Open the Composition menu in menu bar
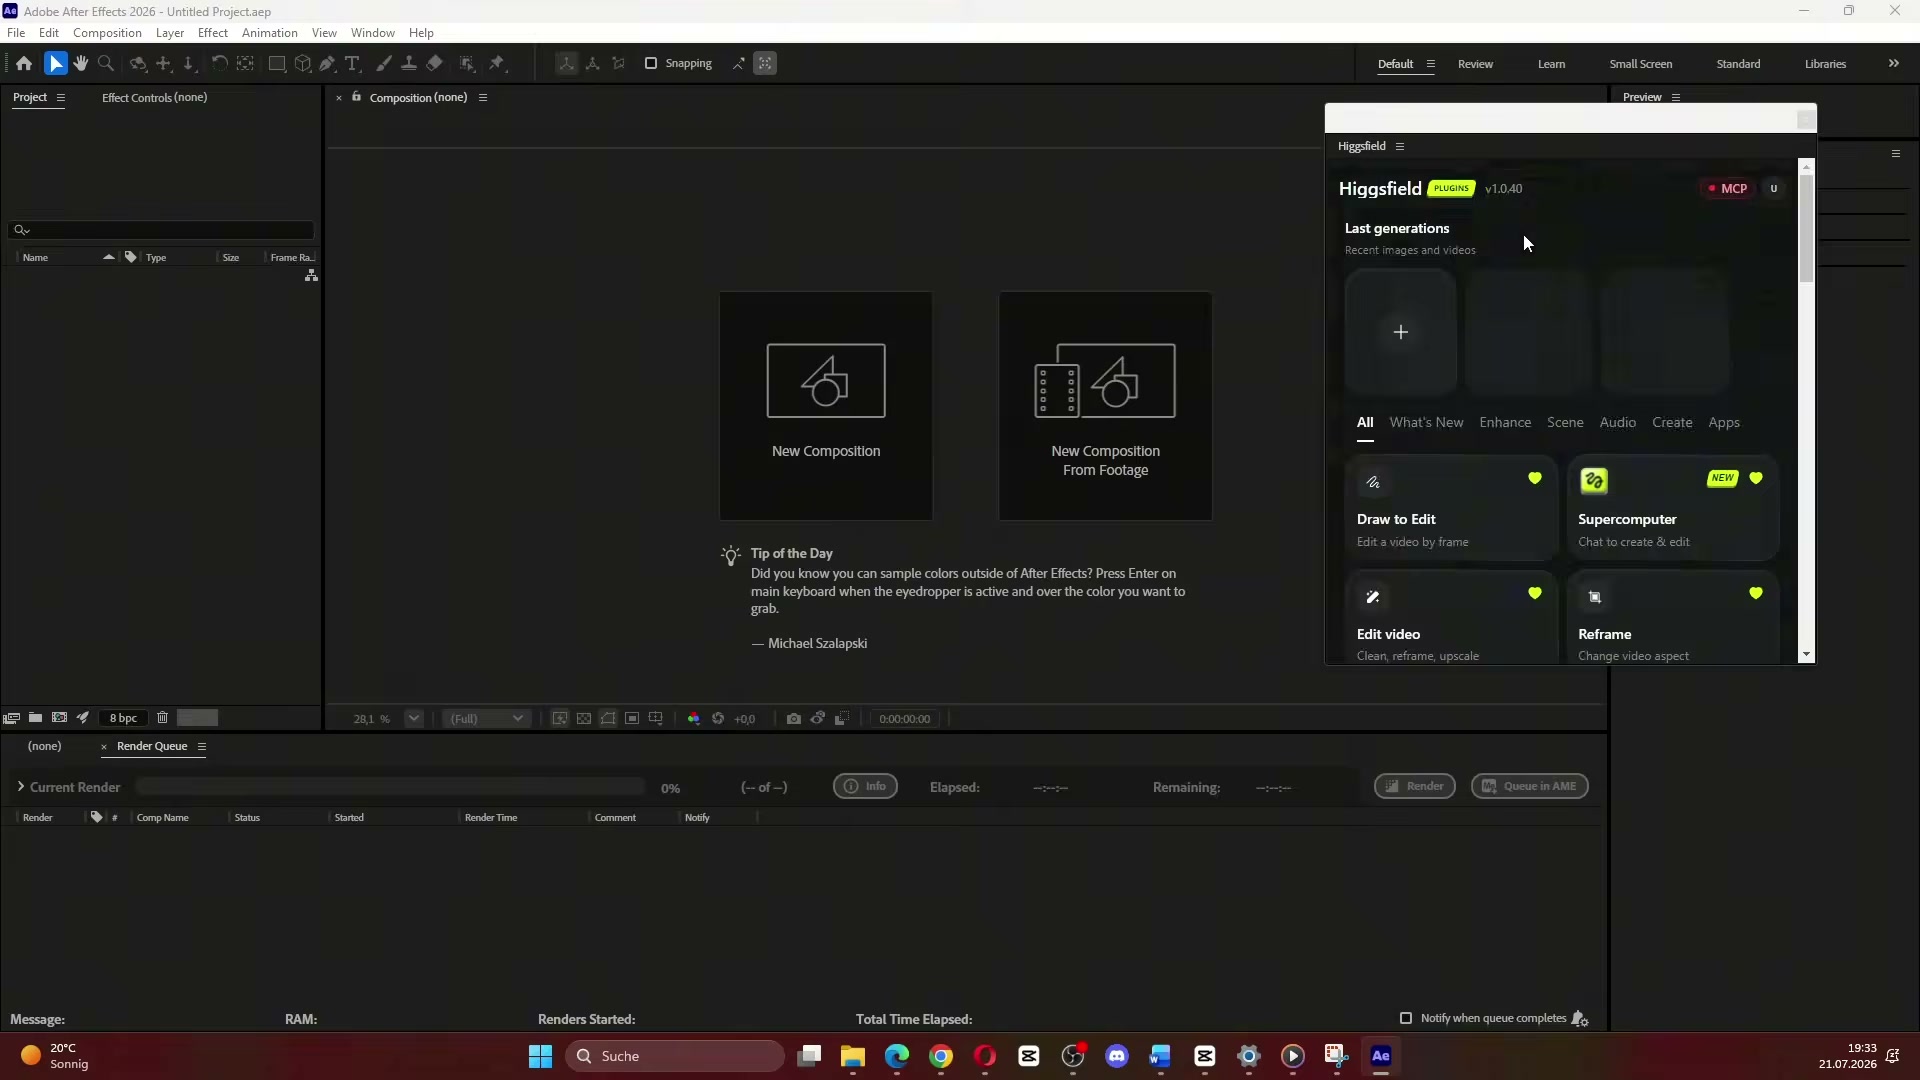 [107, 33]
